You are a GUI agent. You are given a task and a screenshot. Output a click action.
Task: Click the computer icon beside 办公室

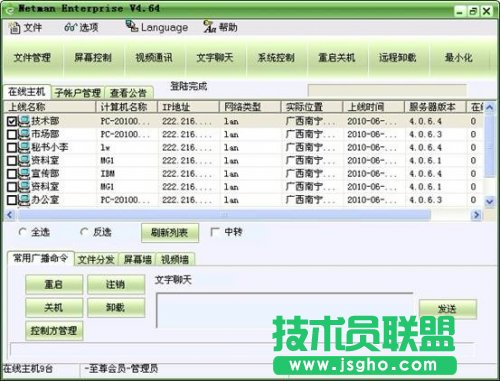click(x=24, y=200)
